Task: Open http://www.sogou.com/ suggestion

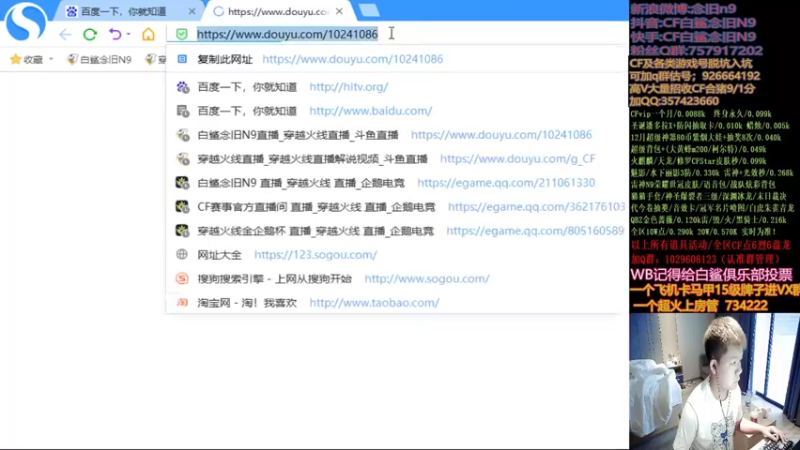Action: pyautogui.click(x=427, y=279)
